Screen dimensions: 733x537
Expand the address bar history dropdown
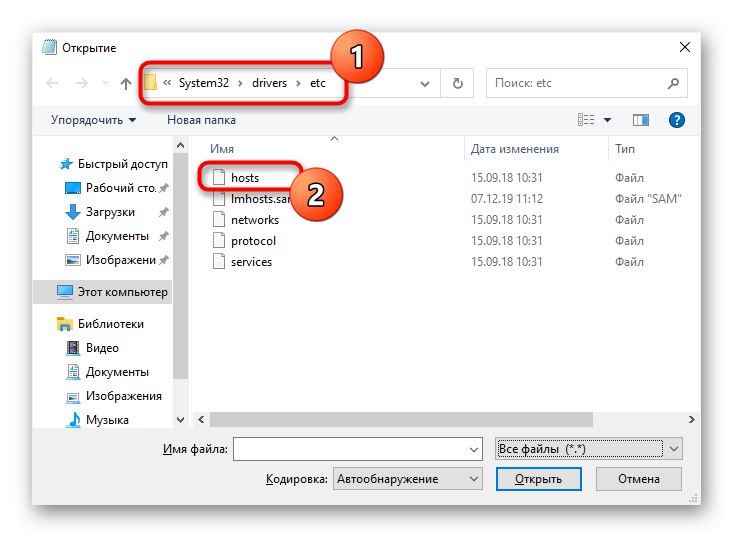coord(425,84)
